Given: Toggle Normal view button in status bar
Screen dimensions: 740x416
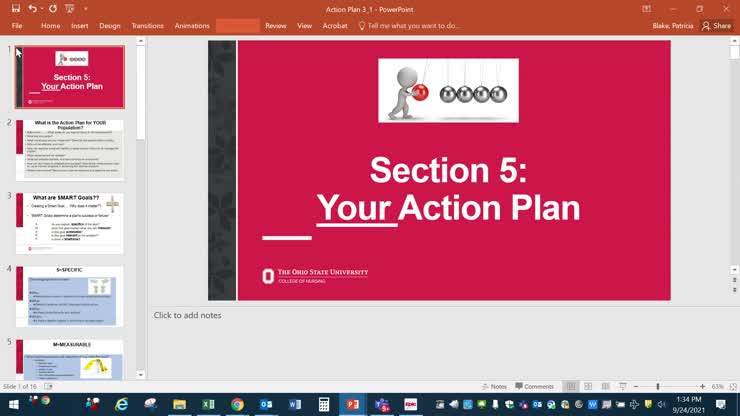Looking at the screenshot, I should (x=570, y=386).
